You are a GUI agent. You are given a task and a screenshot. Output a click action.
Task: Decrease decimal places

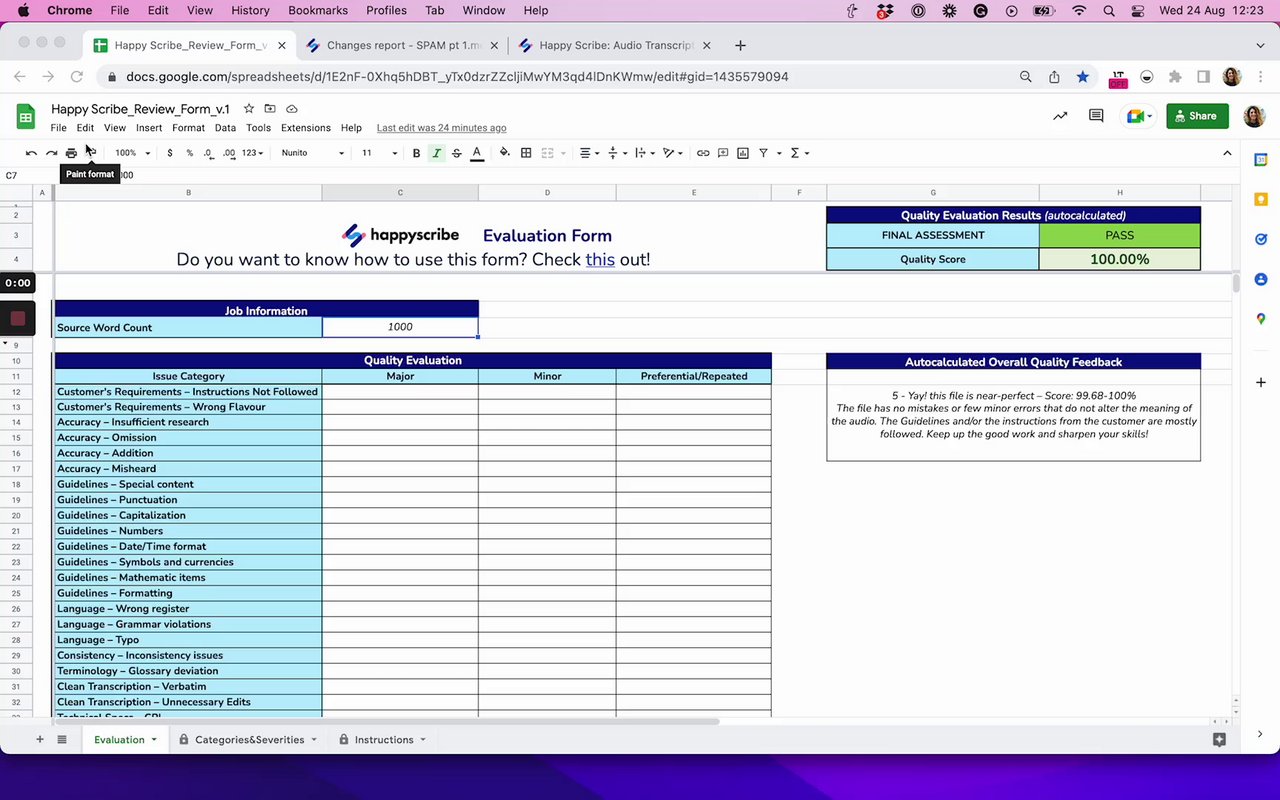coord(208,153)
